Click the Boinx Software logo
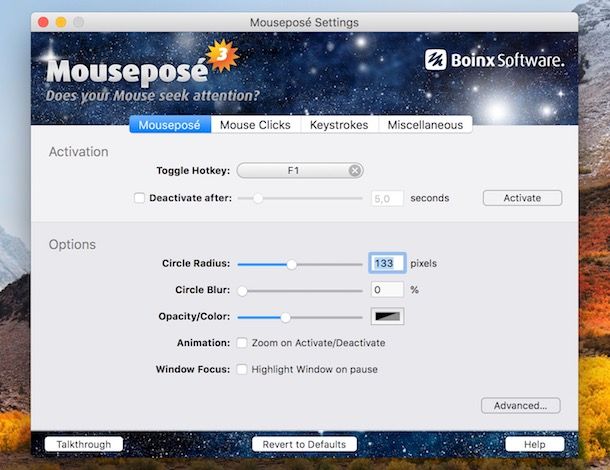Viewport: 610px width, 470px height. [x=494, y=60]
